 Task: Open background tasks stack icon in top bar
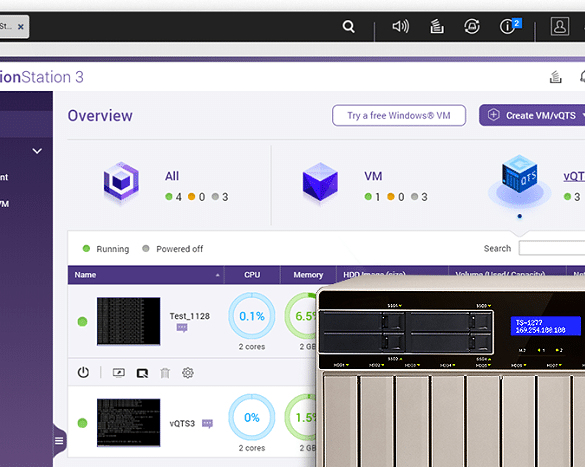click(x=437, y=26)
